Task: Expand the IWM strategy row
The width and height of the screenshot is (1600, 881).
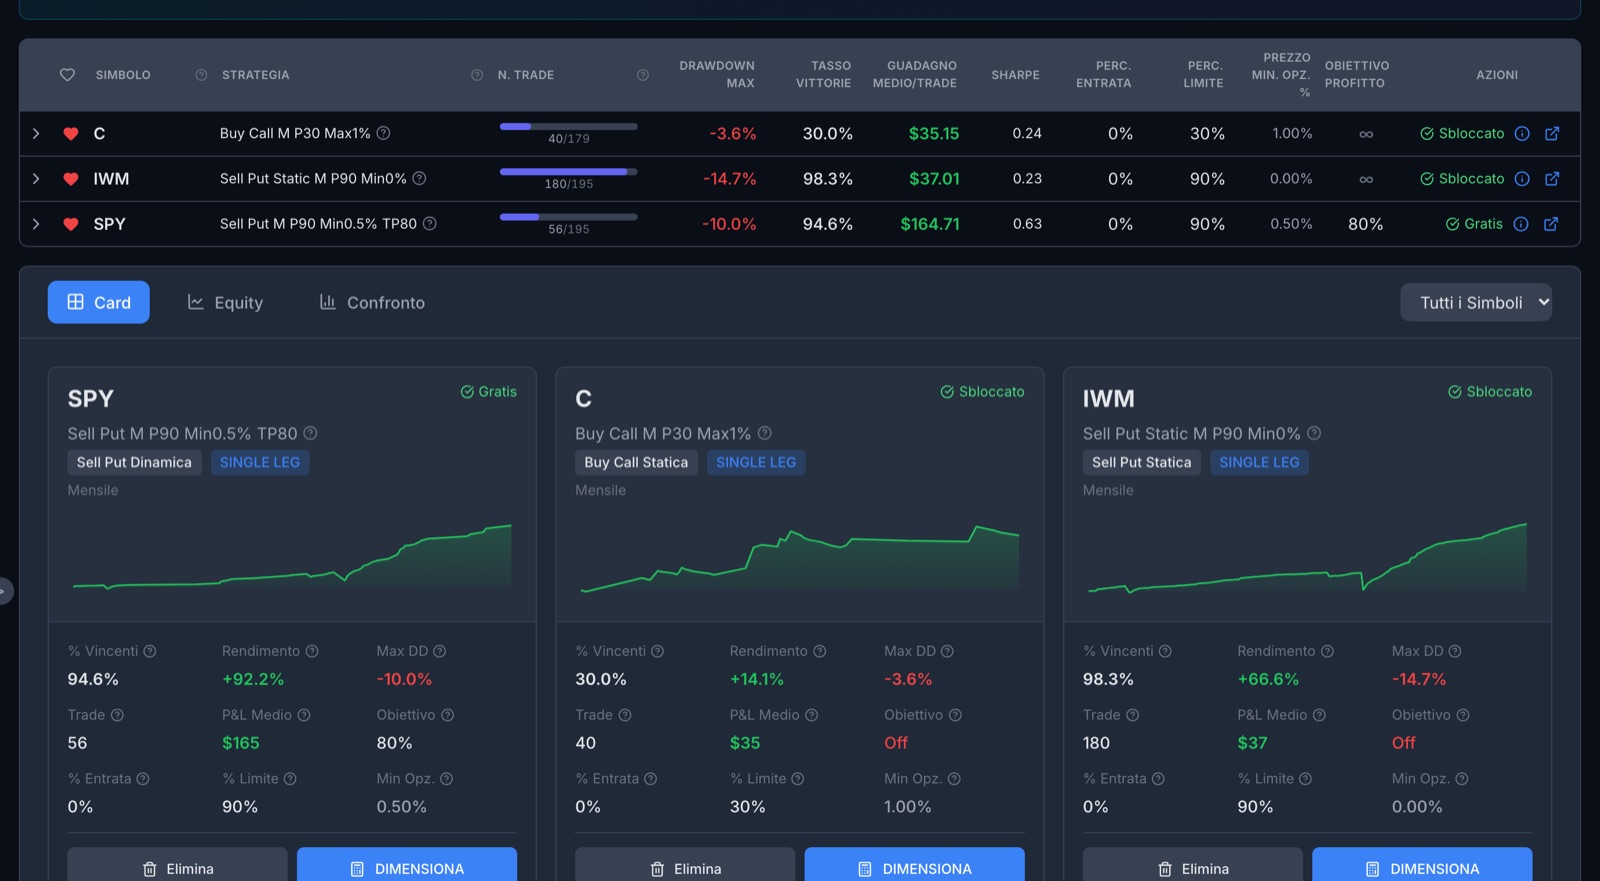Action: (36, 179)
